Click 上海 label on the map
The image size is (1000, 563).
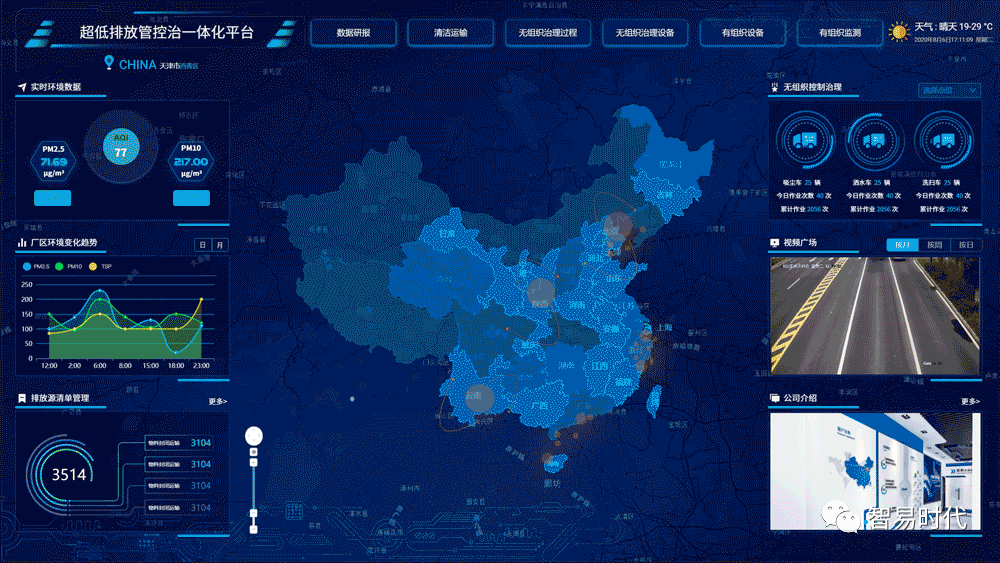tap(665, 327)
